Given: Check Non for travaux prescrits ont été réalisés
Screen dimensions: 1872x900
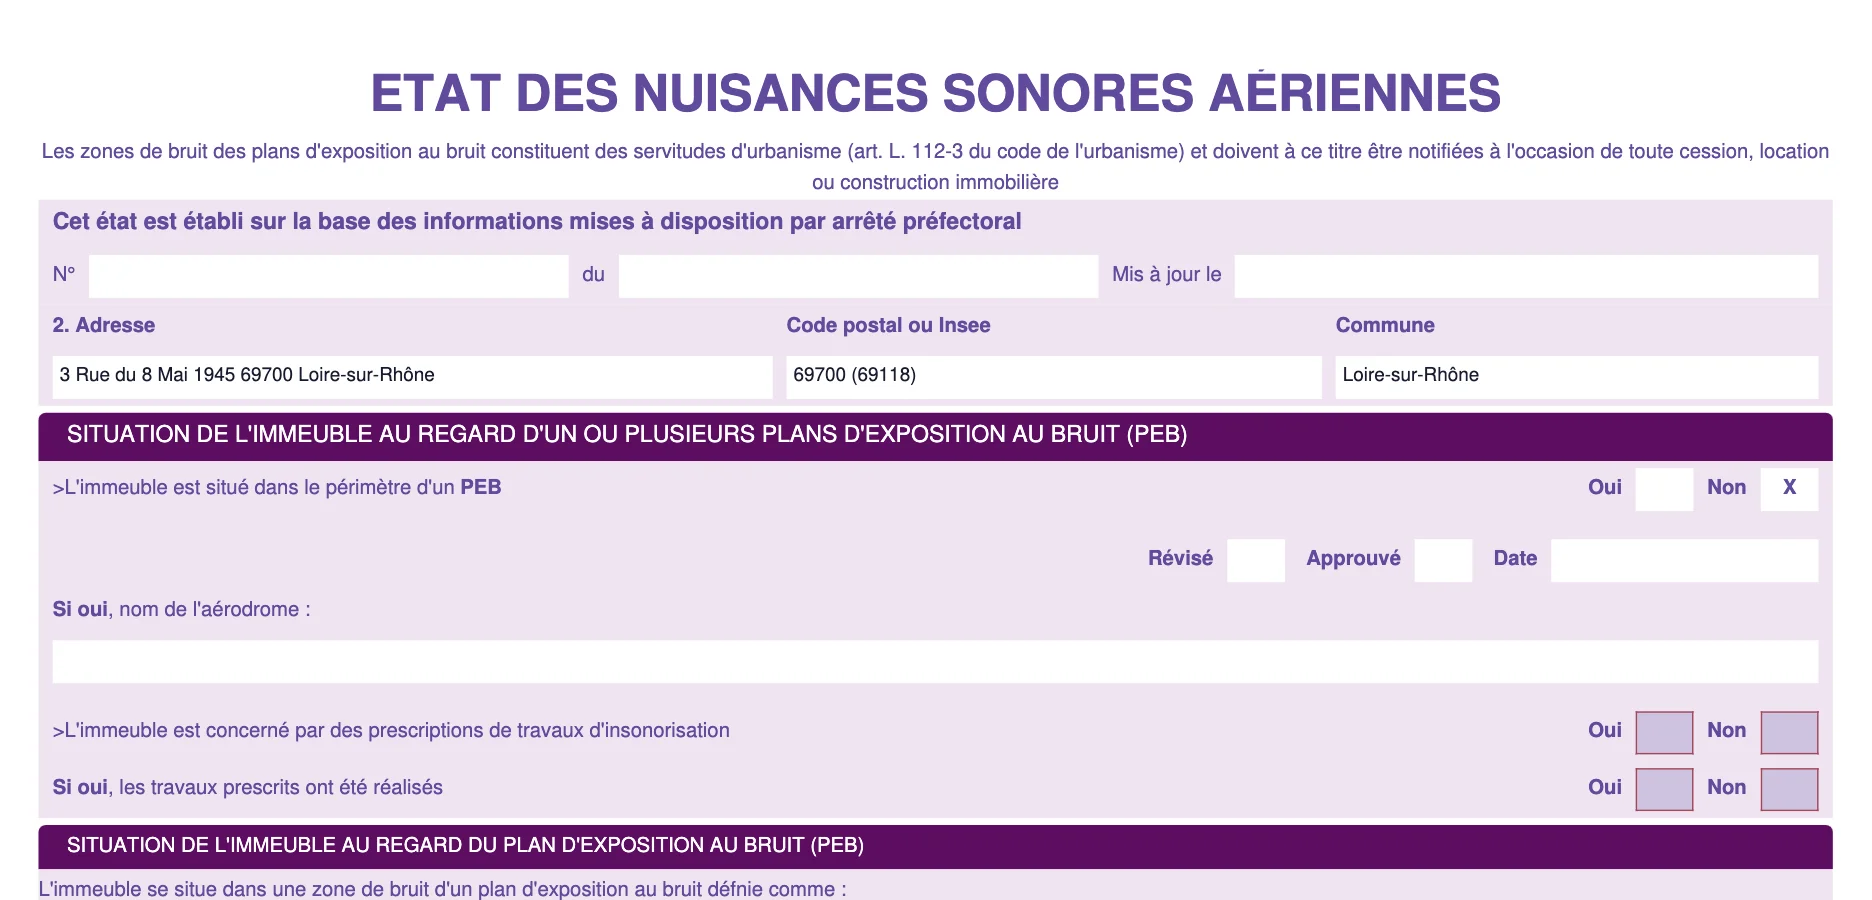Looking at the screenshot, I should [x=1789, y=789].
